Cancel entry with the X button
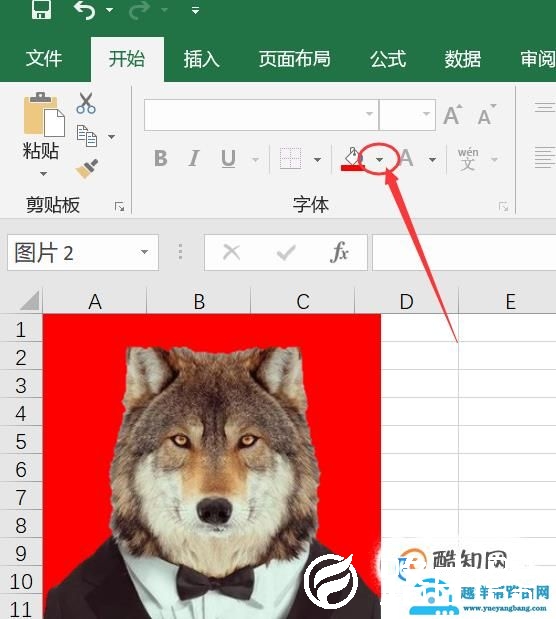Screen dimensions: 556x619 pos(231,252)
